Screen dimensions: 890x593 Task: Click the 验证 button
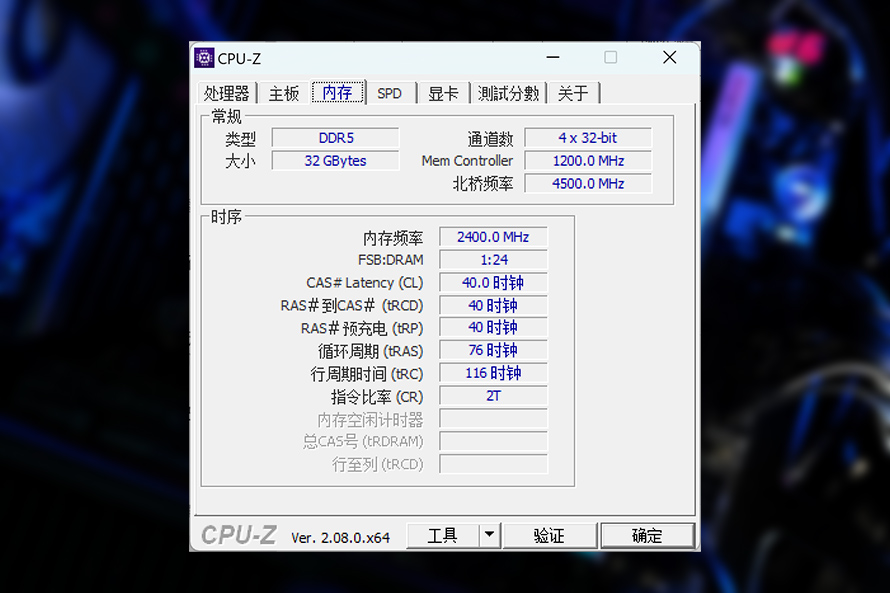549,536
